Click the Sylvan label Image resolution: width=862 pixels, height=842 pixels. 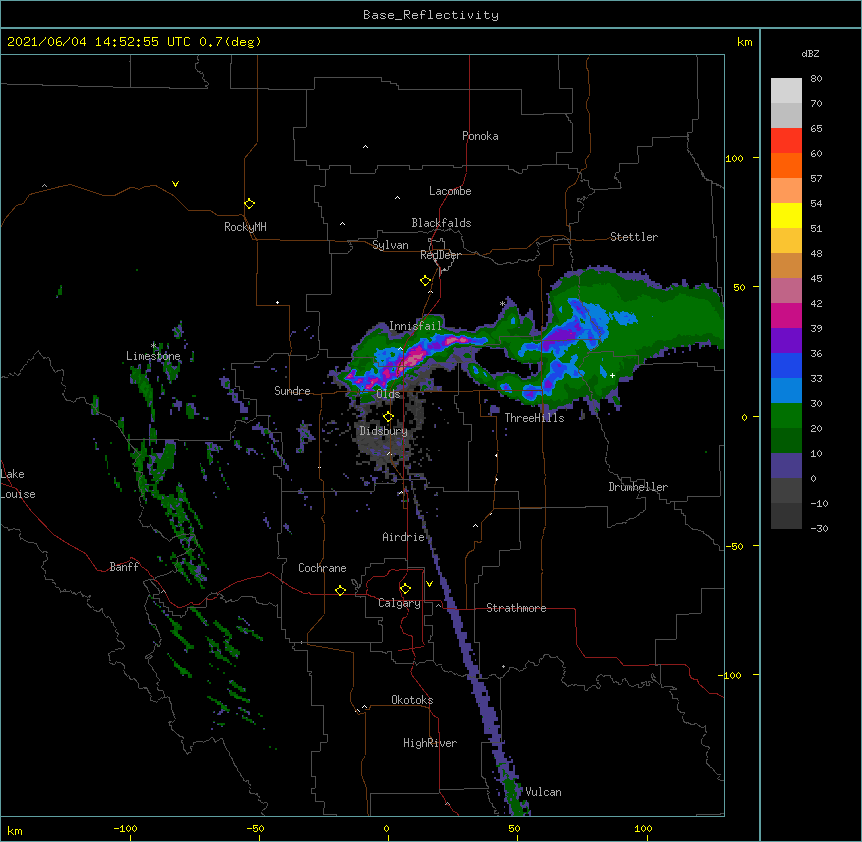(x=390, y=245)
